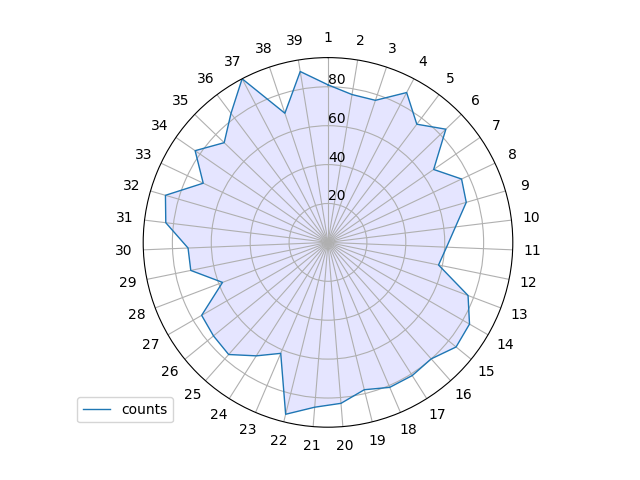This screenshot has width=640, height=480.
Task: Click the axis label 31
Action: coord(124,218)
